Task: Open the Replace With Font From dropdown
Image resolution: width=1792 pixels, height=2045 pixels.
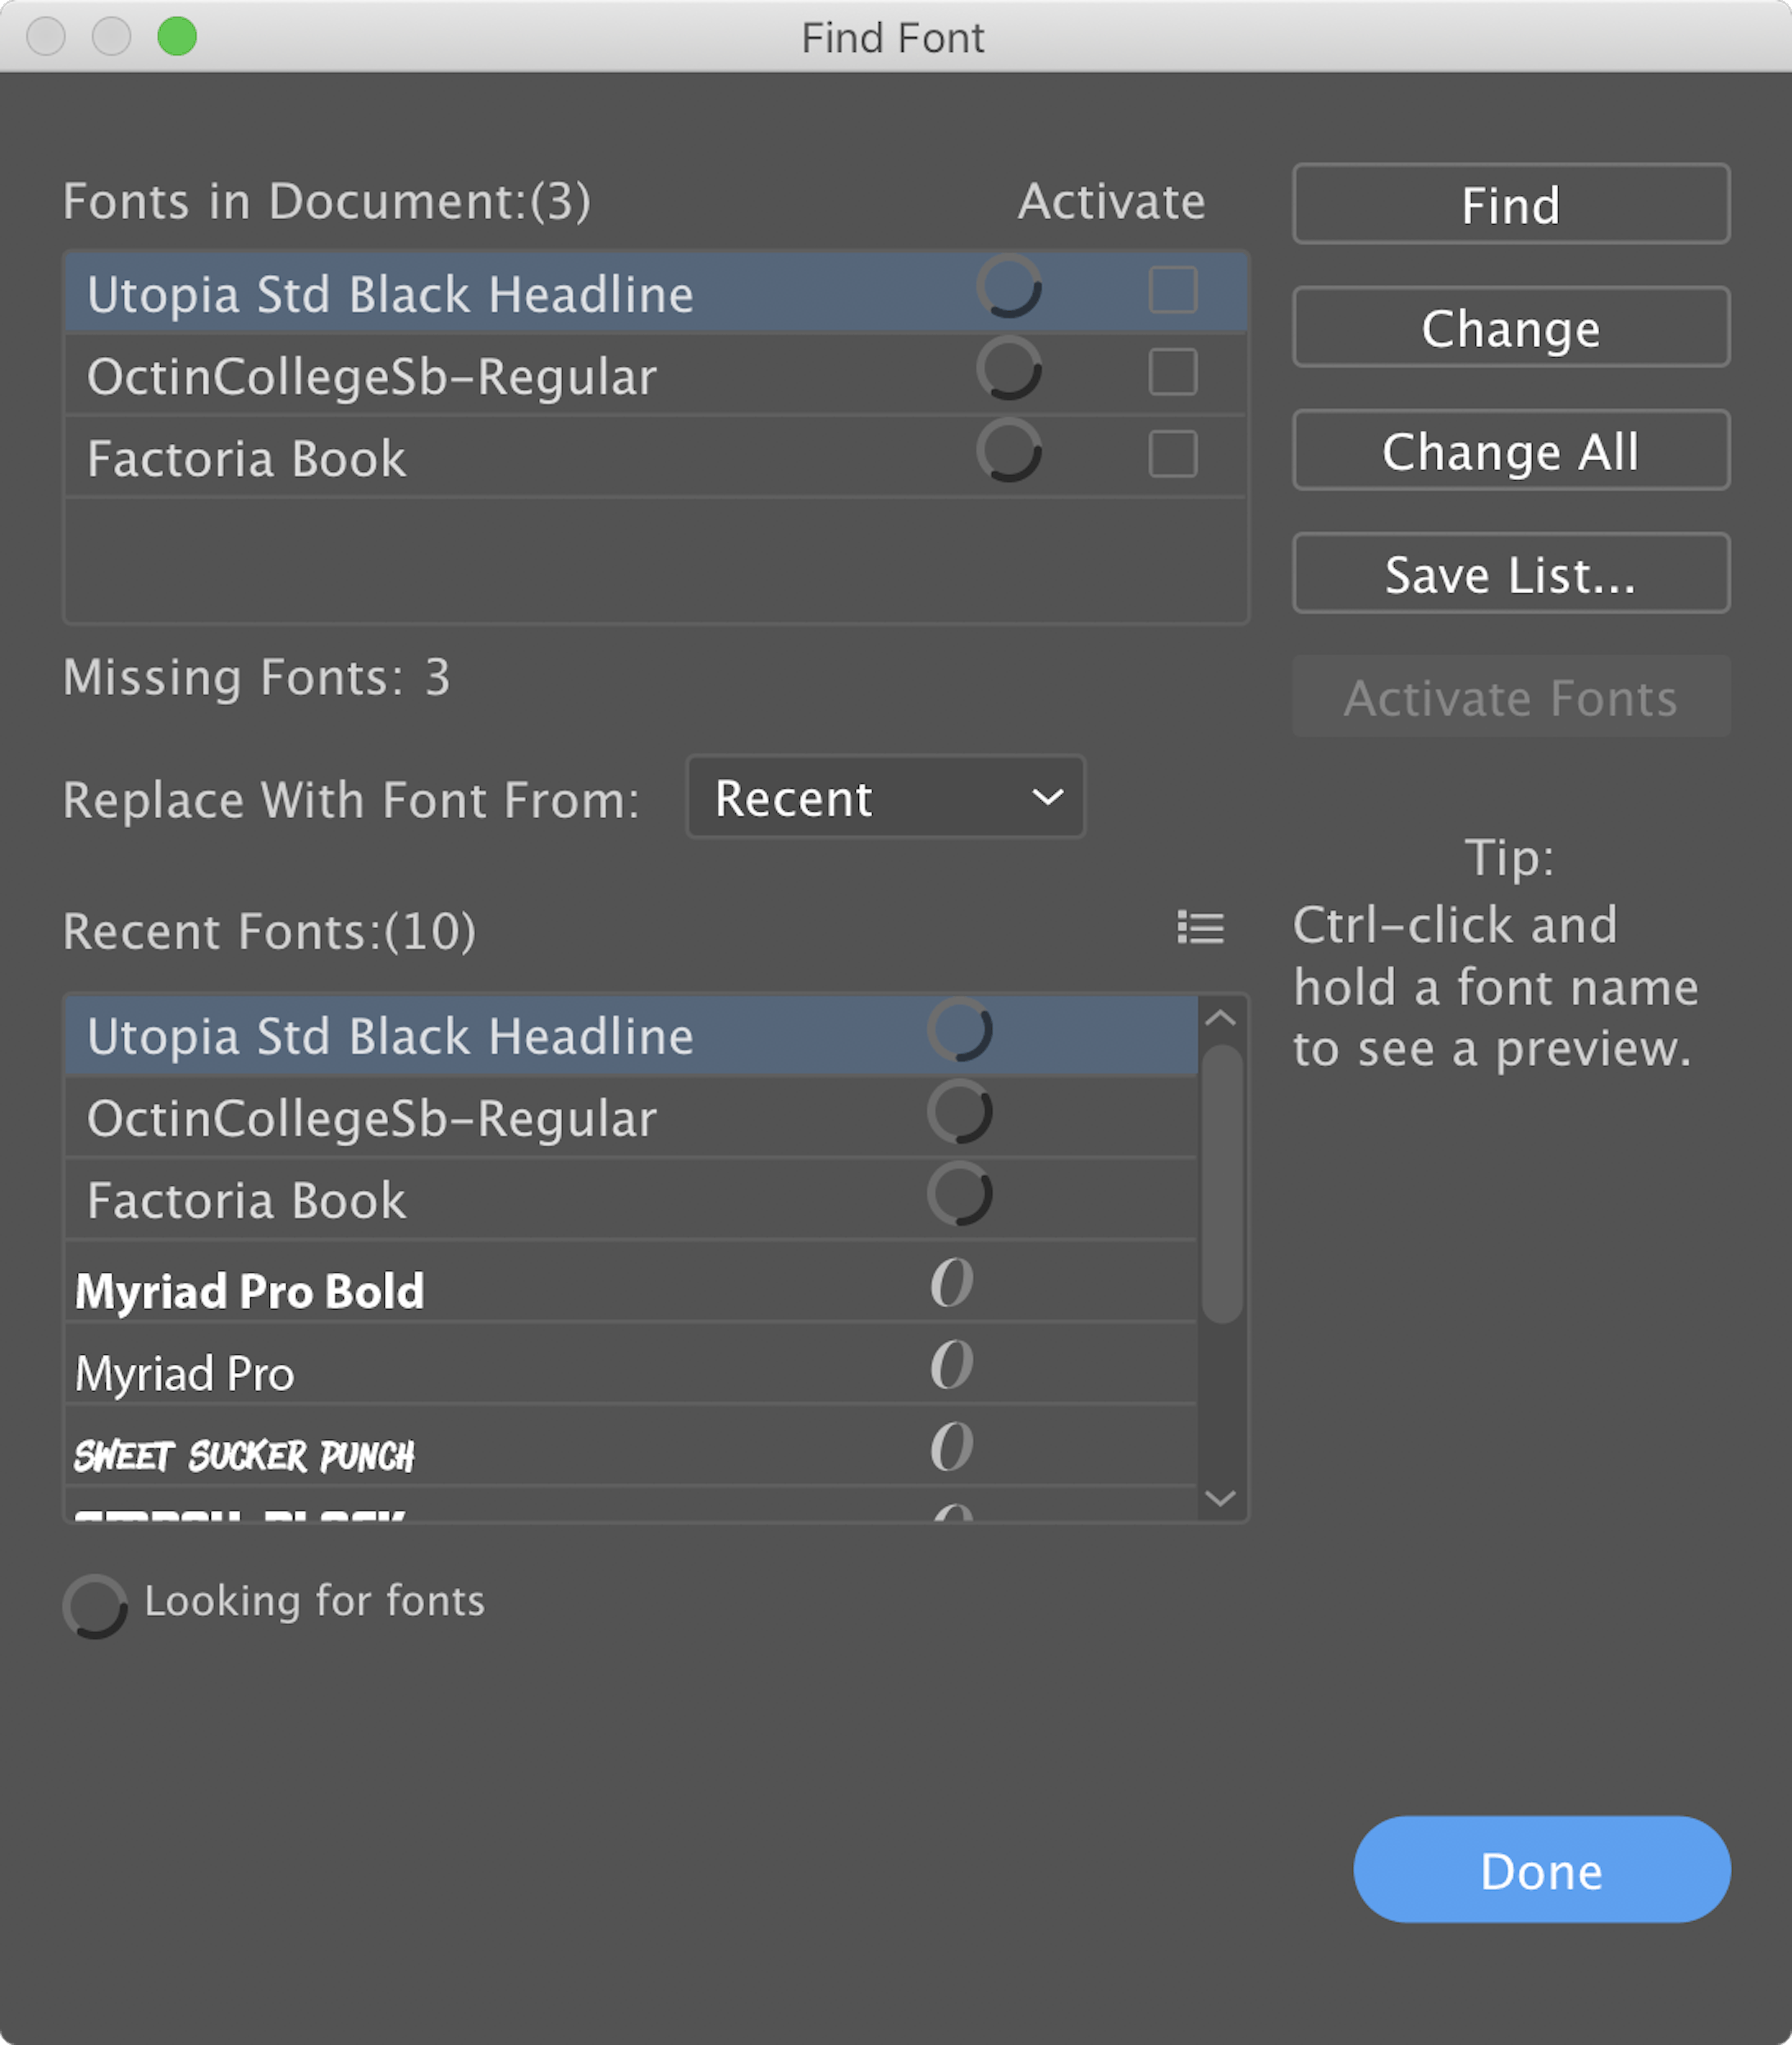Action: click(x=884, y=798)
